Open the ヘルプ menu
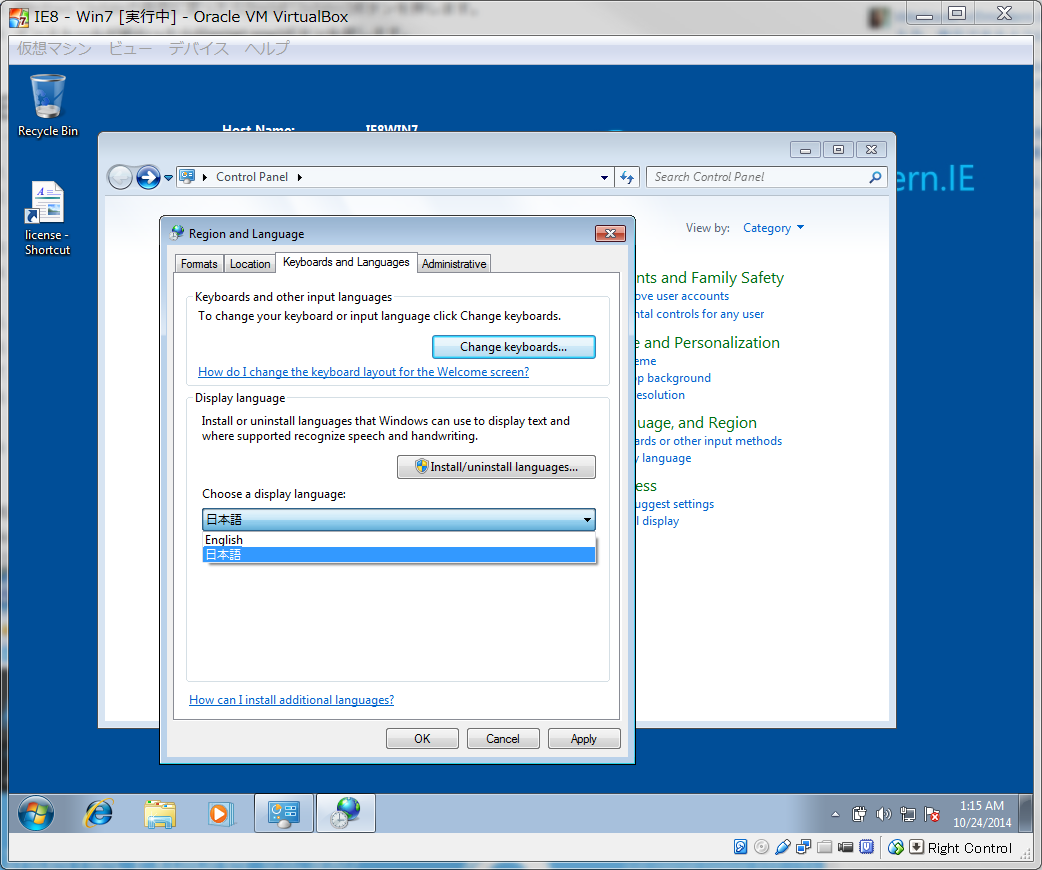Viewport: 1042px width, 870px height. click(x=267, y=49)
